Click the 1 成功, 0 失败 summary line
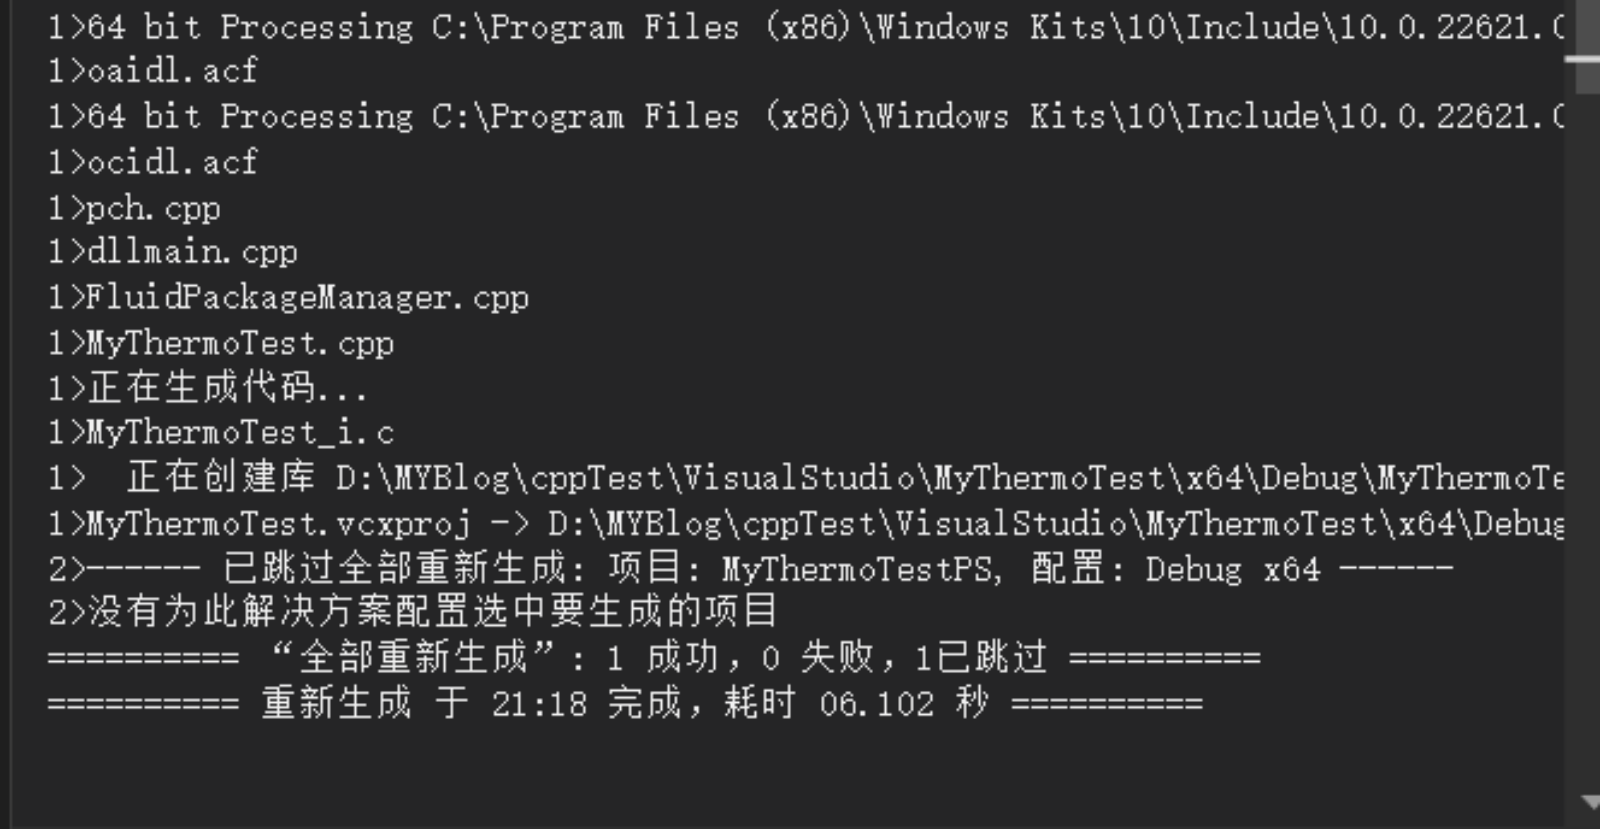Image resolution: width=1600 pixels, height=829 pixels. click(x=654, y=658)
